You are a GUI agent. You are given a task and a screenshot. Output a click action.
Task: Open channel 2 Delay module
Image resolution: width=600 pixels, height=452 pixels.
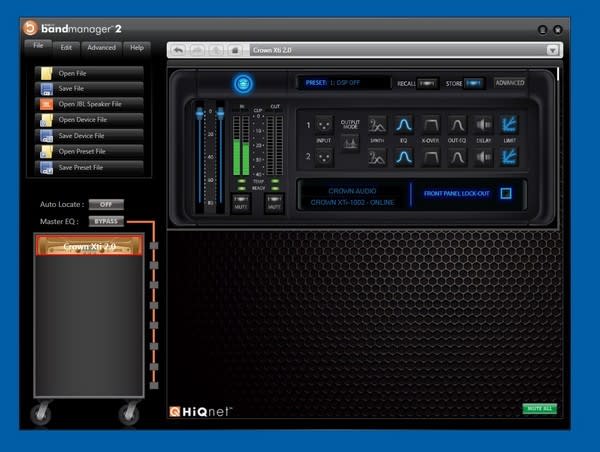pyautogui.click(x=483, y=157)
